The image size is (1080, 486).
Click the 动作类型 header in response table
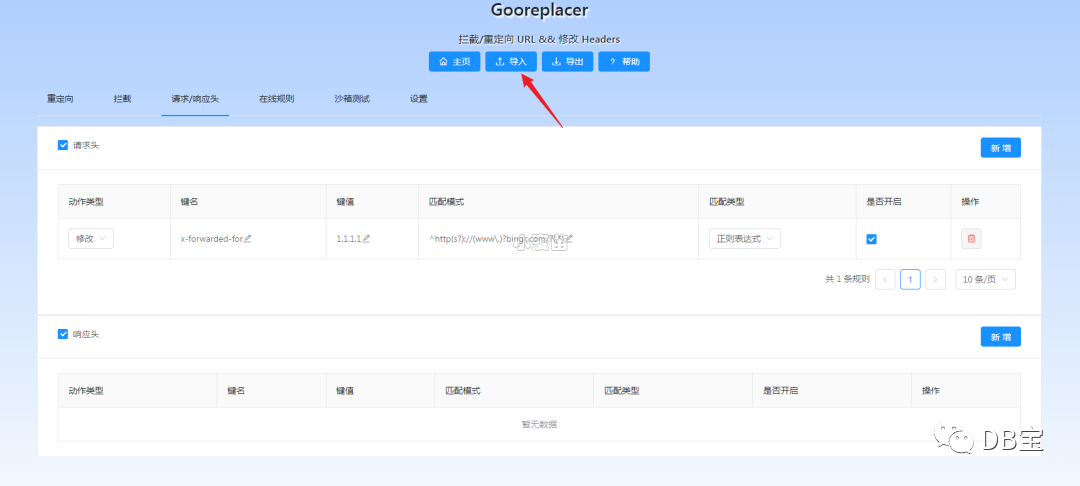point(86,390)
